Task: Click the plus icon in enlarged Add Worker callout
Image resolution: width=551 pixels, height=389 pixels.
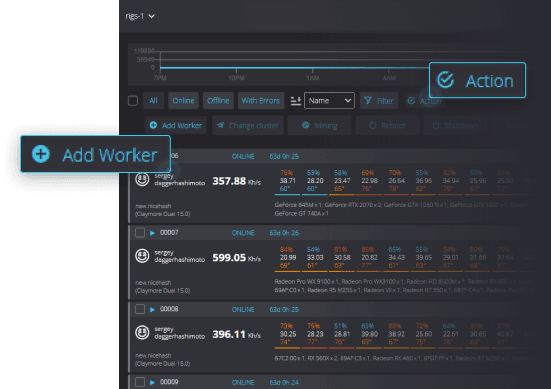Action: [41, 154]
